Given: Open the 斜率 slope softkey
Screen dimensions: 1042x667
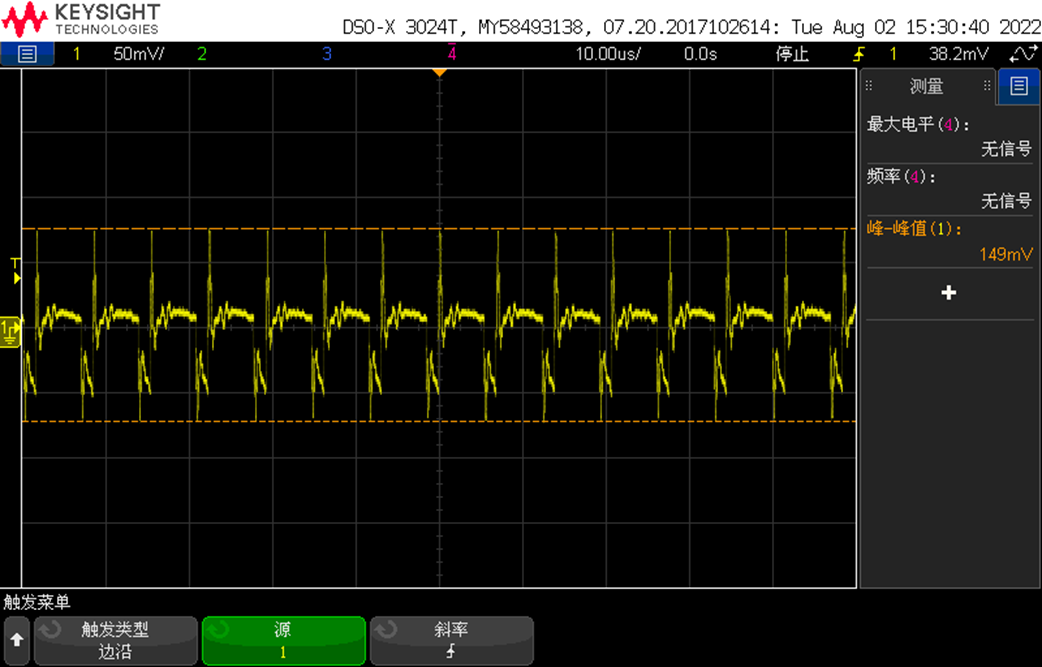Looking at the screenshot, I should [452, 640].
